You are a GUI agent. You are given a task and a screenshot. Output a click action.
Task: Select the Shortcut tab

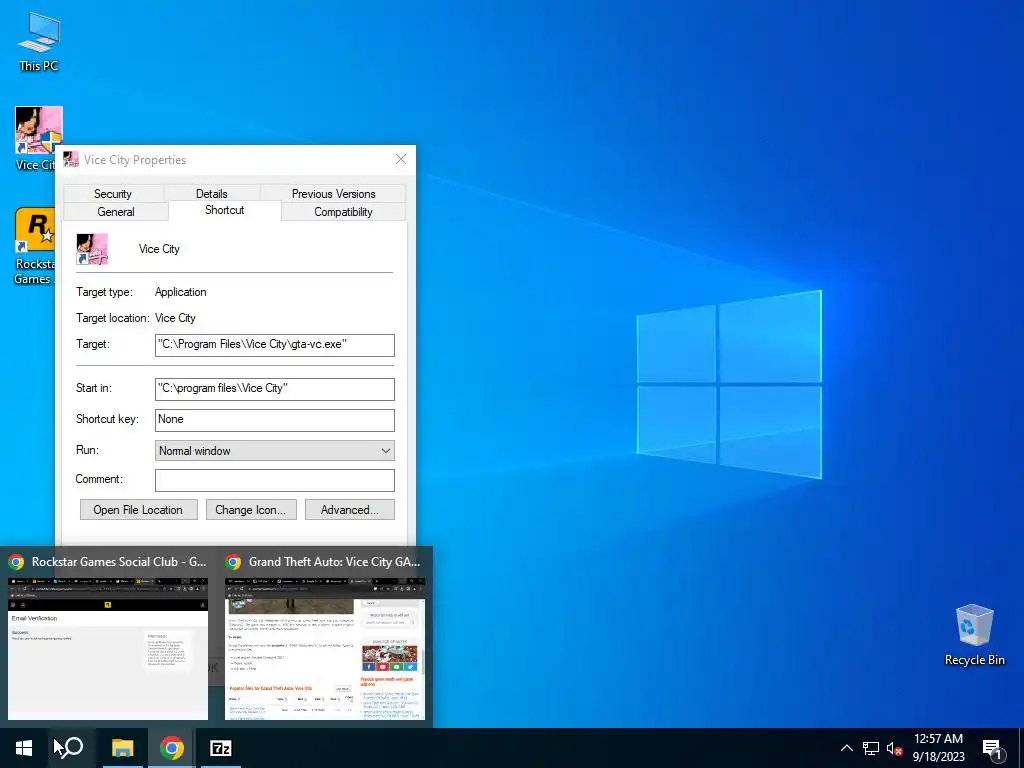coord(225,210)
